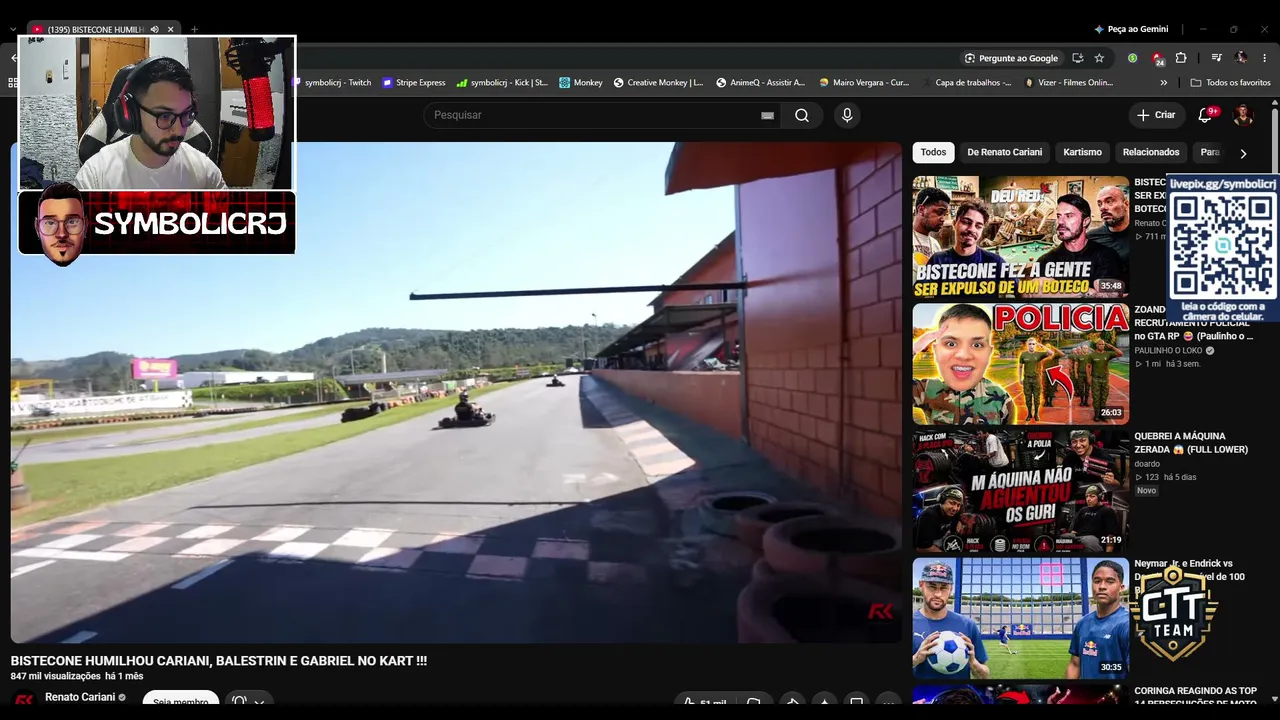
Task: Bookmark this page with the star icon
Action: 1099,58
